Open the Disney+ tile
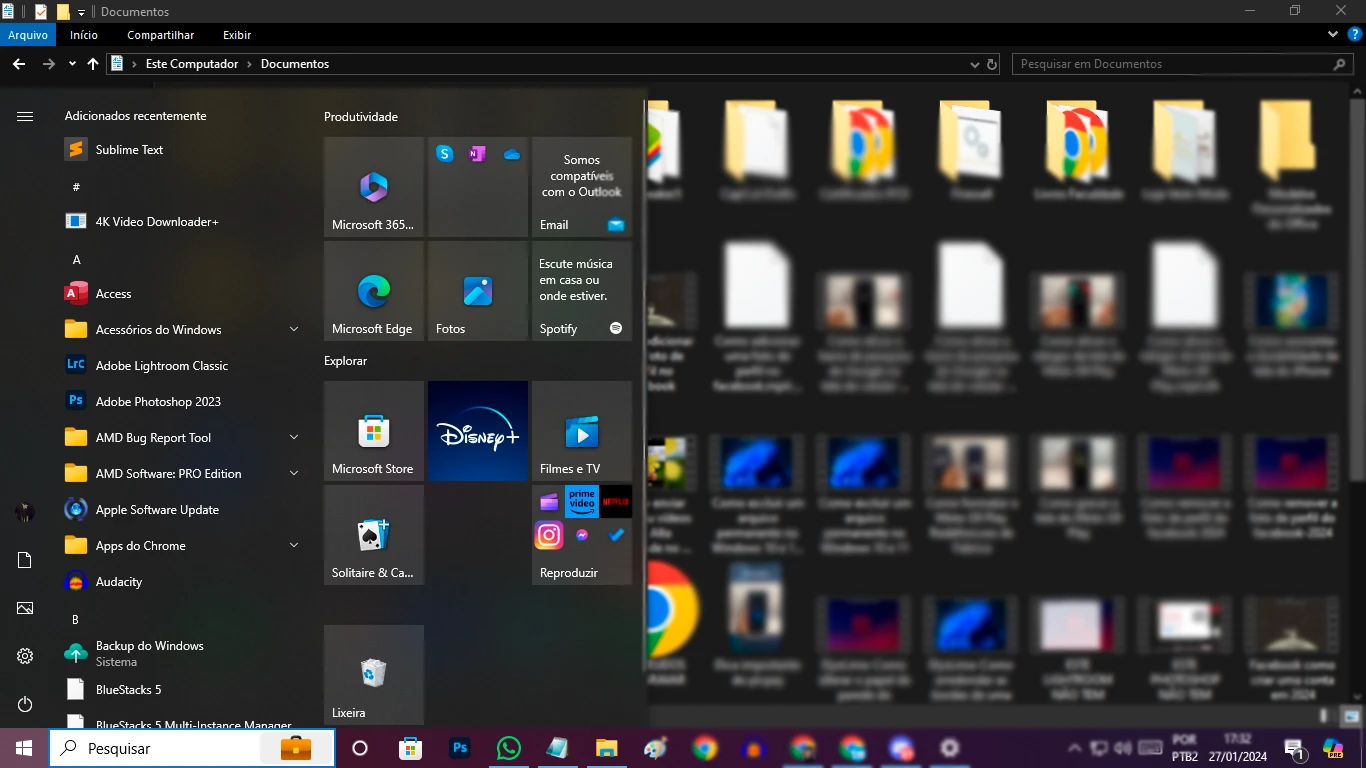The image size is (1366, 768). point(477,430)
